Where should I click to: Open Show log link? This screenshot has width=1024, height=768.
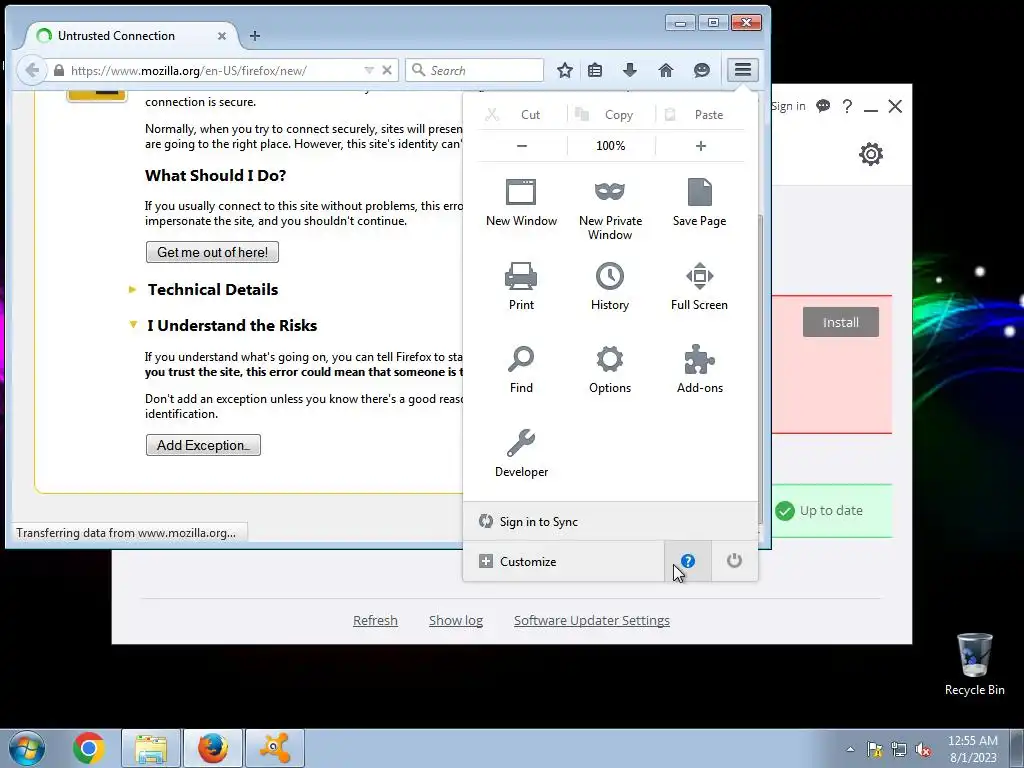pyautogui.click(x=456, y=620)
